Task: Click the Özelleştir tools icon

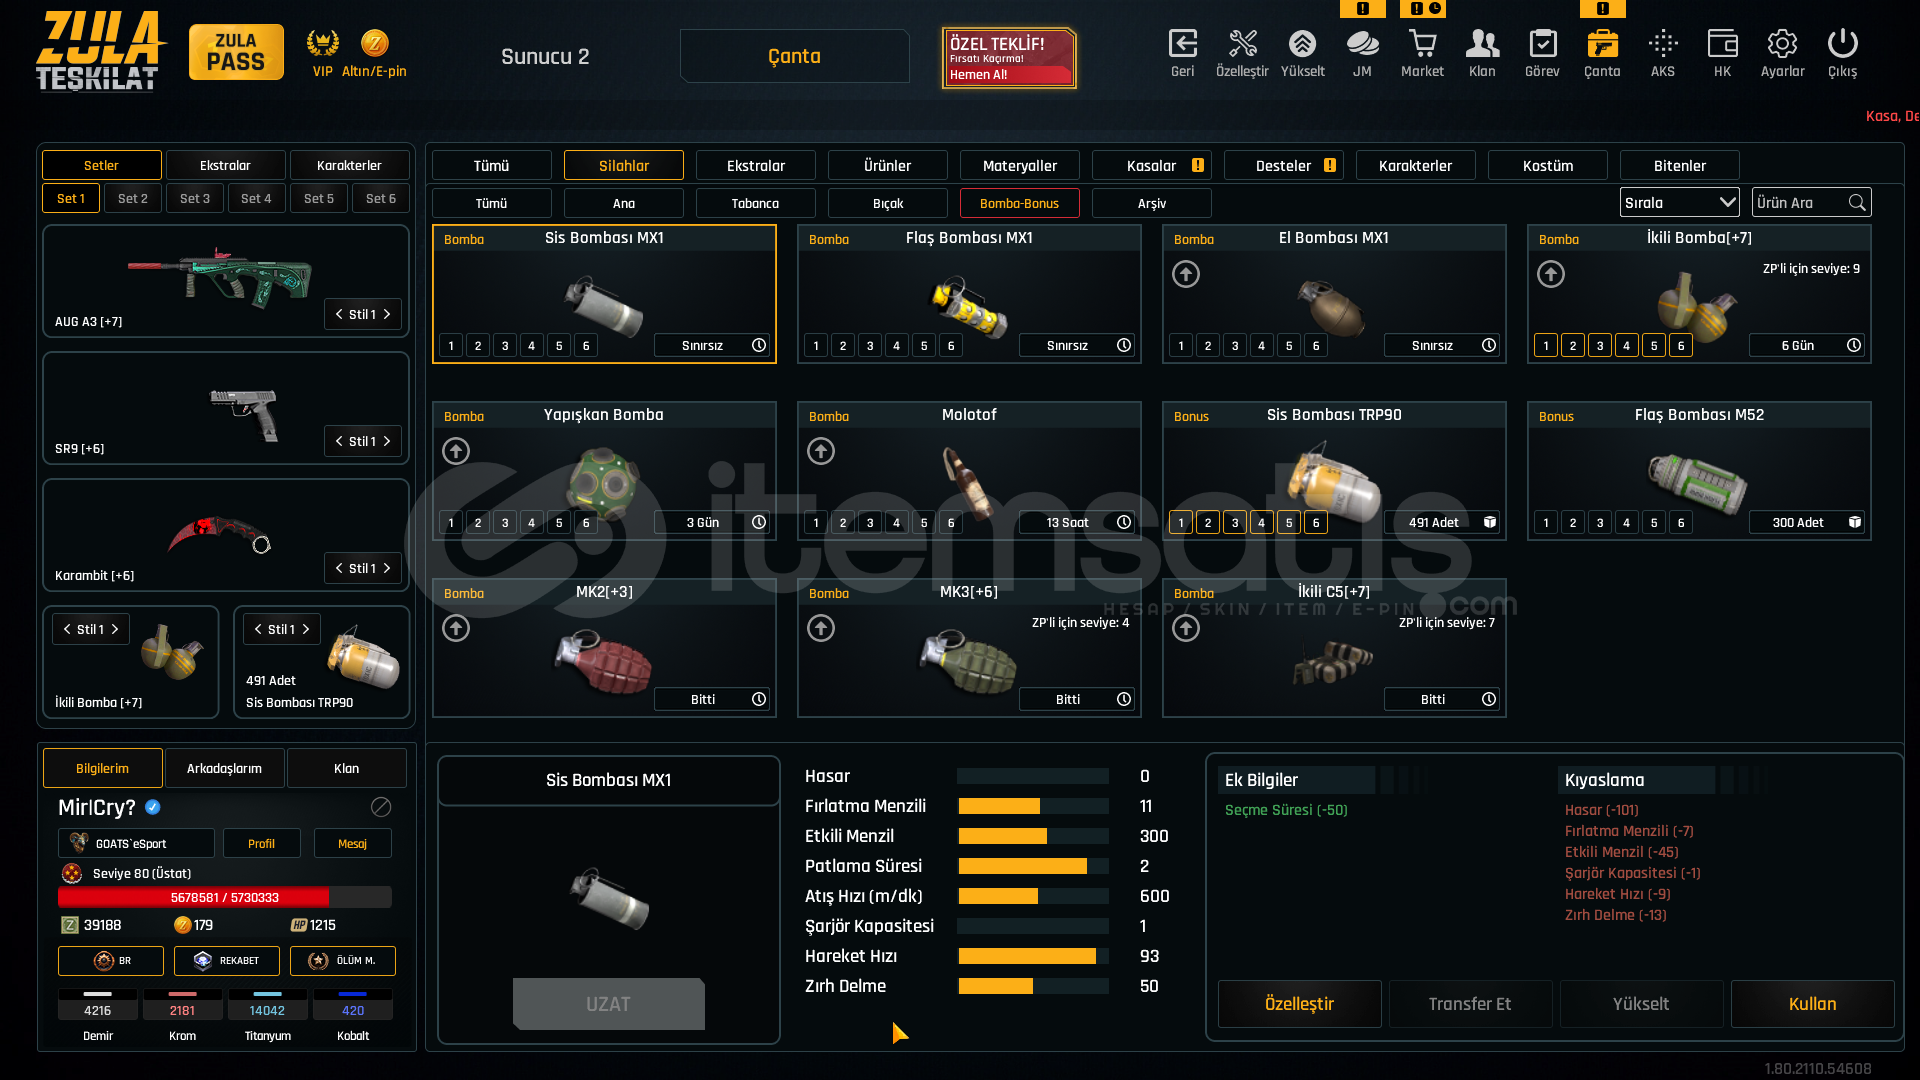Action: point(1242,44)
